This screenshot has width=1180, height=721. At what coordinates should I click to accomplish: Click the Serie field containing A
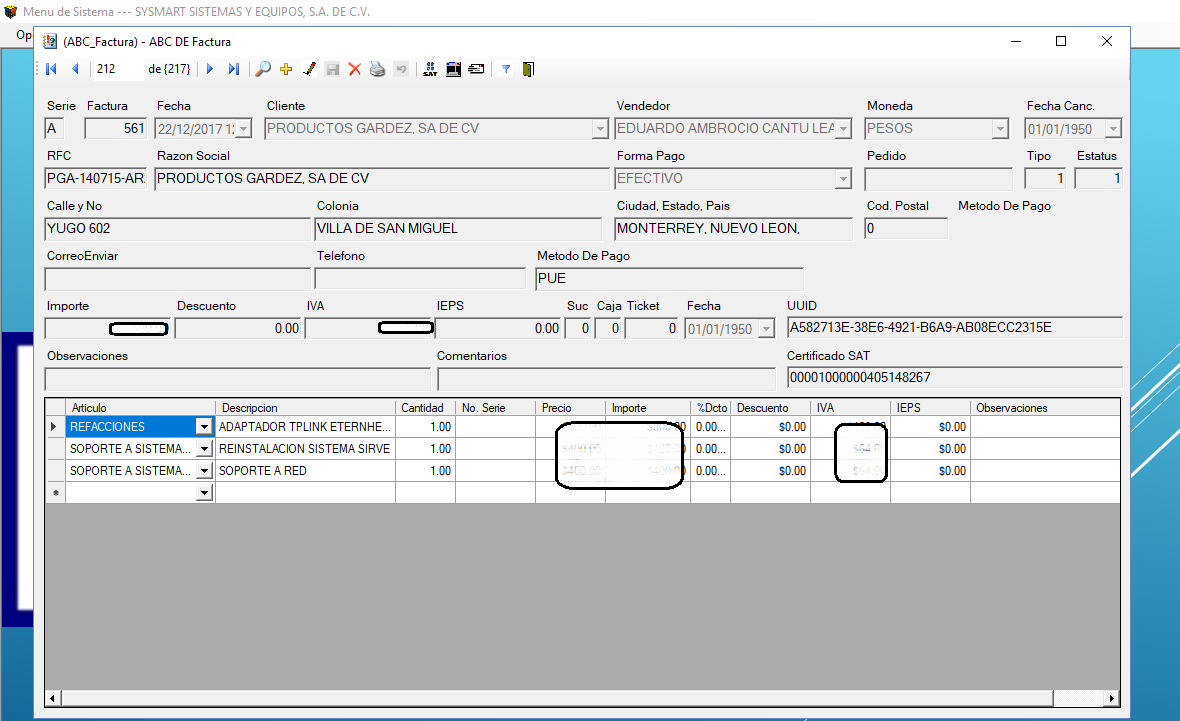(x=54, y=129)
